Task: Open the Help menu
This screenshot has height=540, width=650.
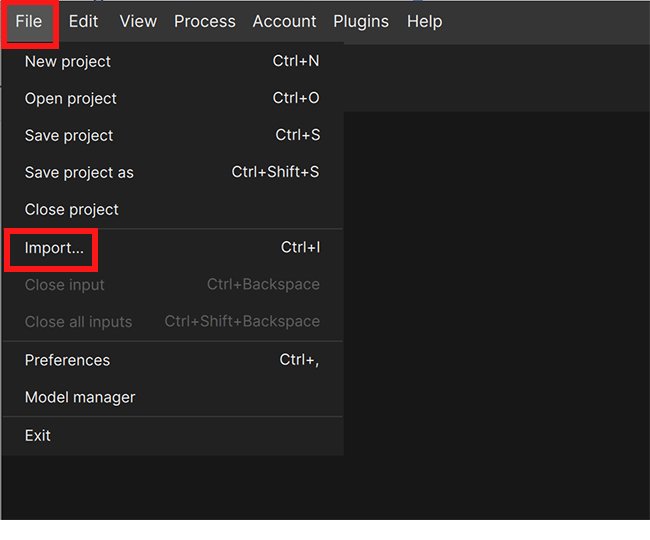Action: point(424,22)
